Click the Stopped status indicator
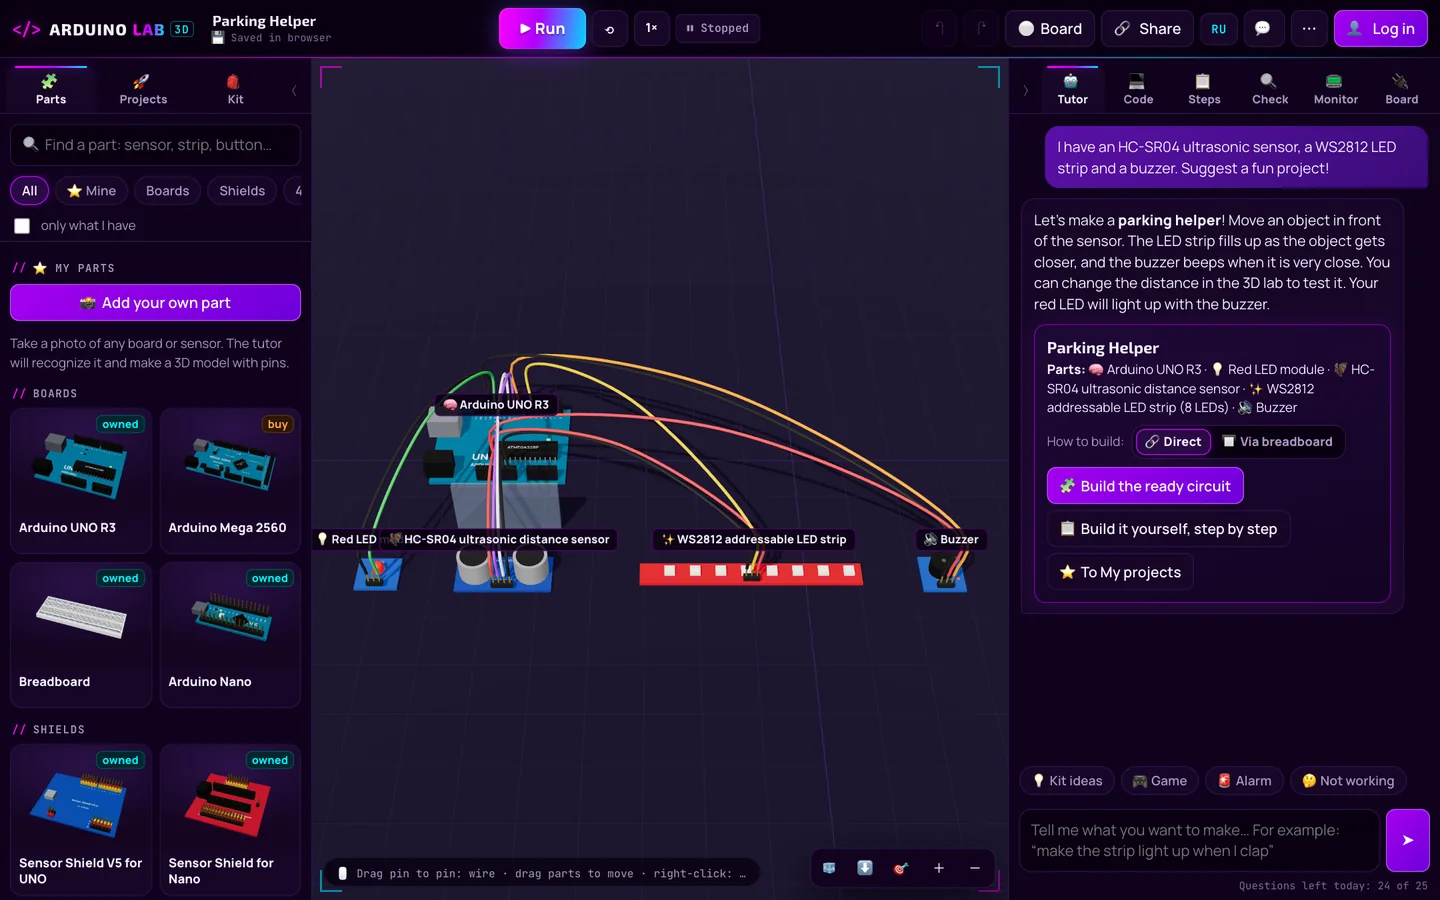This screenshot has width=1440, height=900. point(718,28)
